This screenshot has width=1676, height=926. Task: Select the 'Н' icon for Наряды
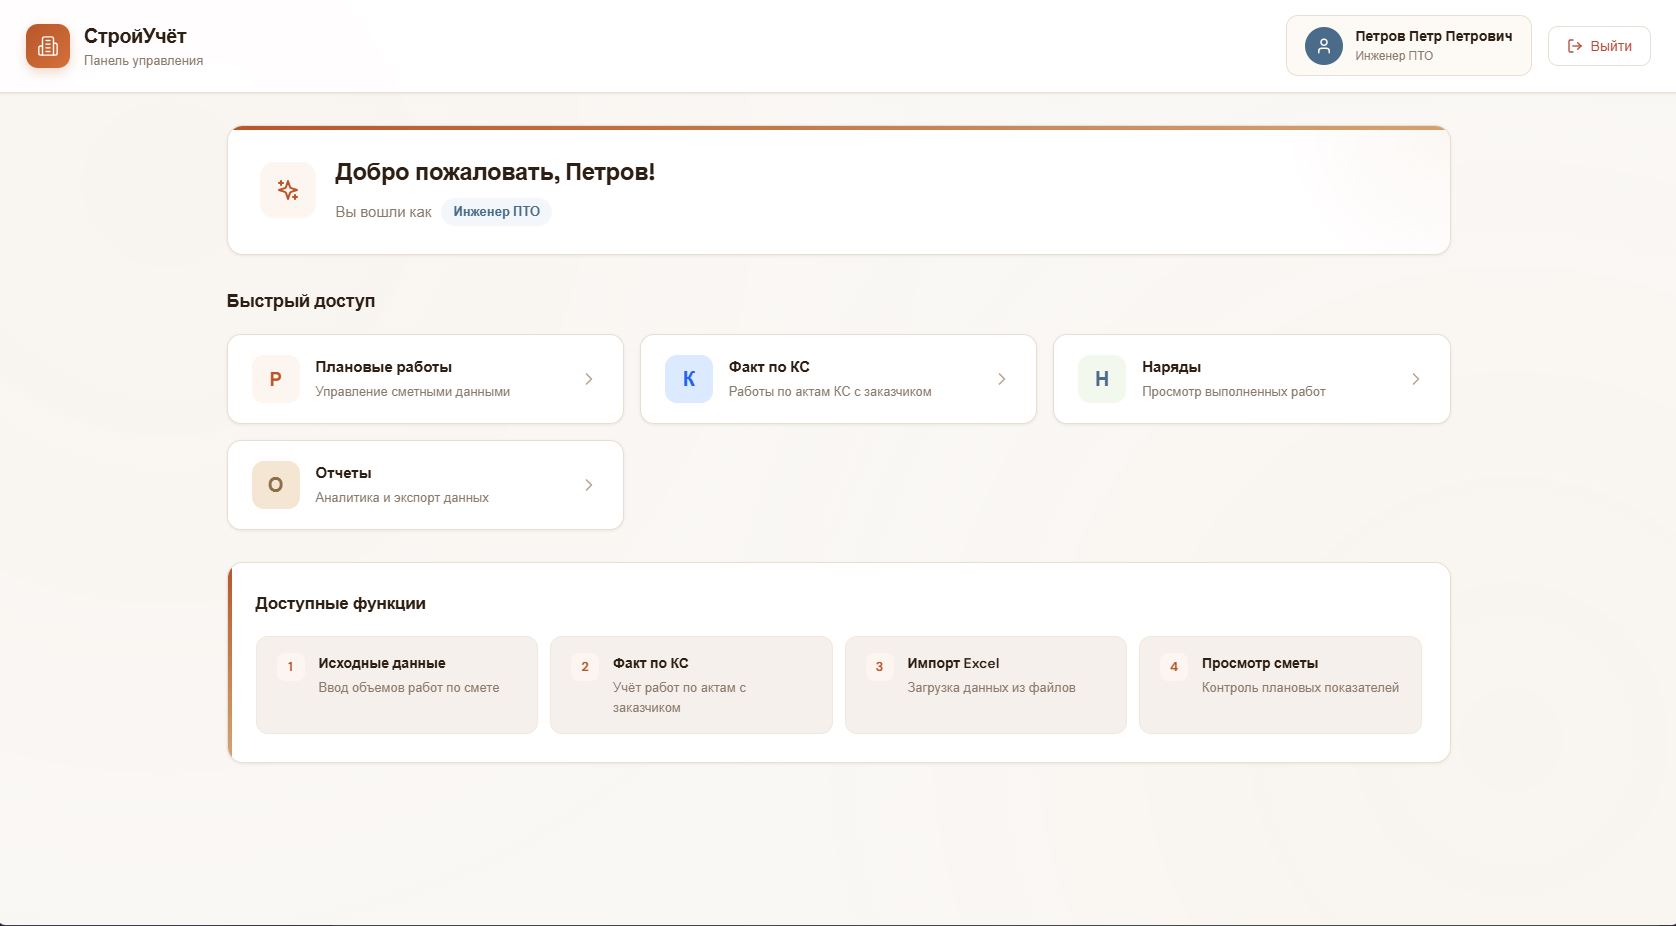1101,379
